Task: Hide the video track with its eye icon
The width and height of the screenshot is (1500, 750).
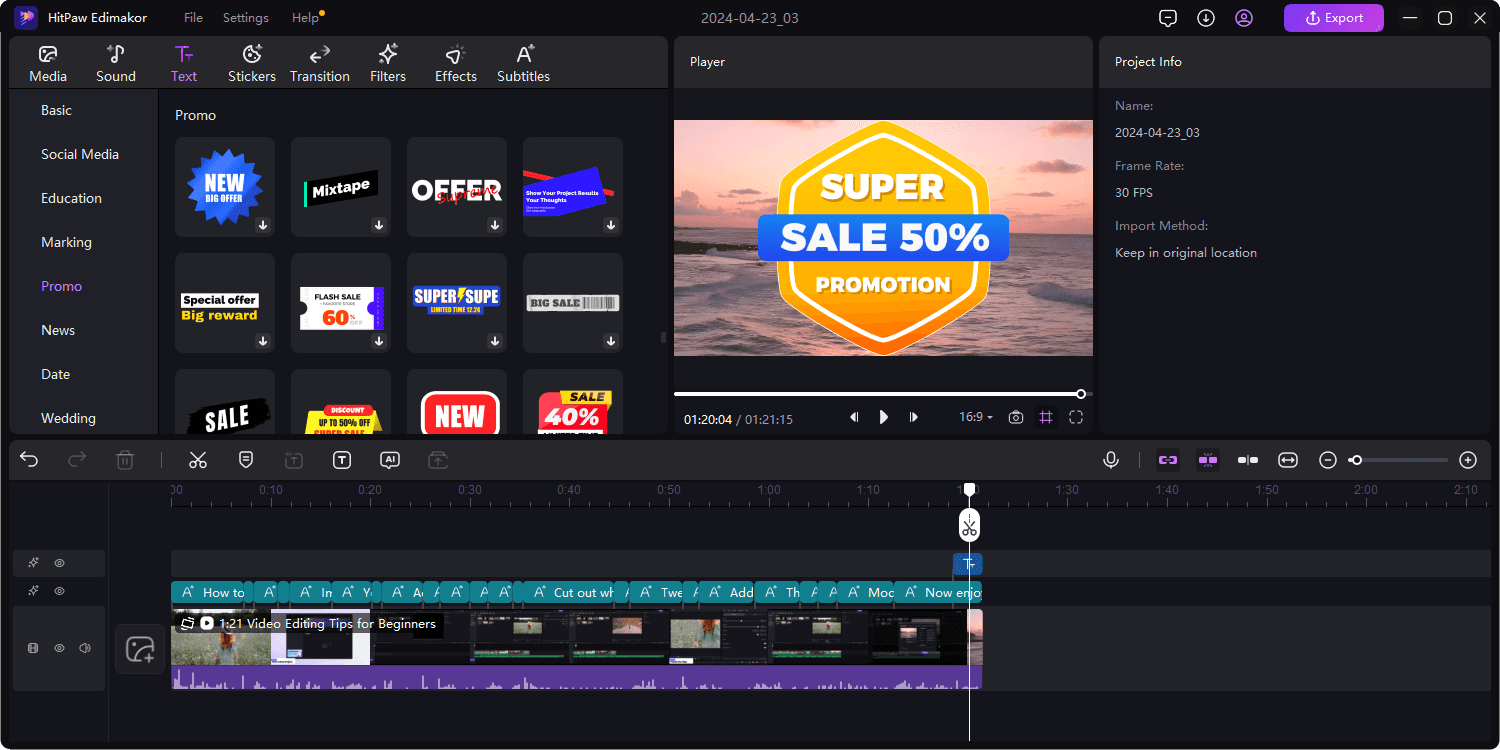Action: 59,648
